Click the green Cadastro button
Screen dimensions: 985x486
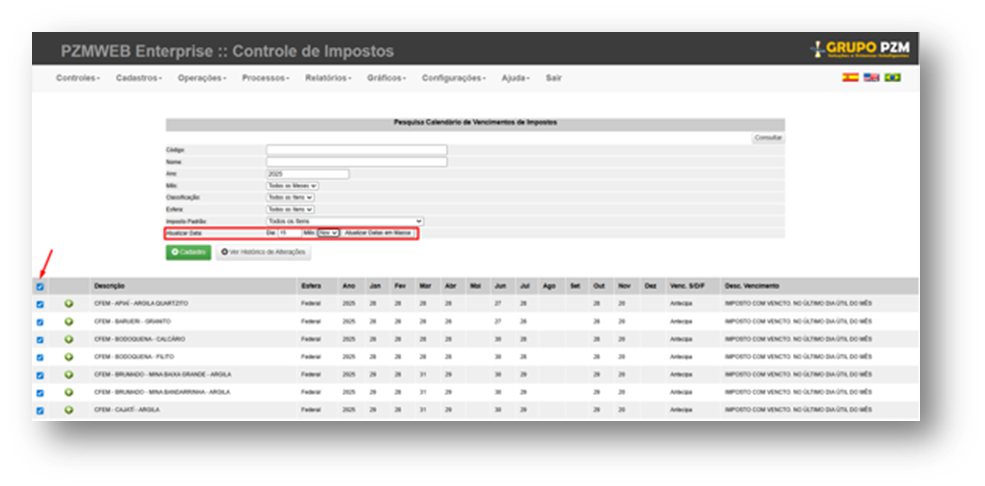188,253
